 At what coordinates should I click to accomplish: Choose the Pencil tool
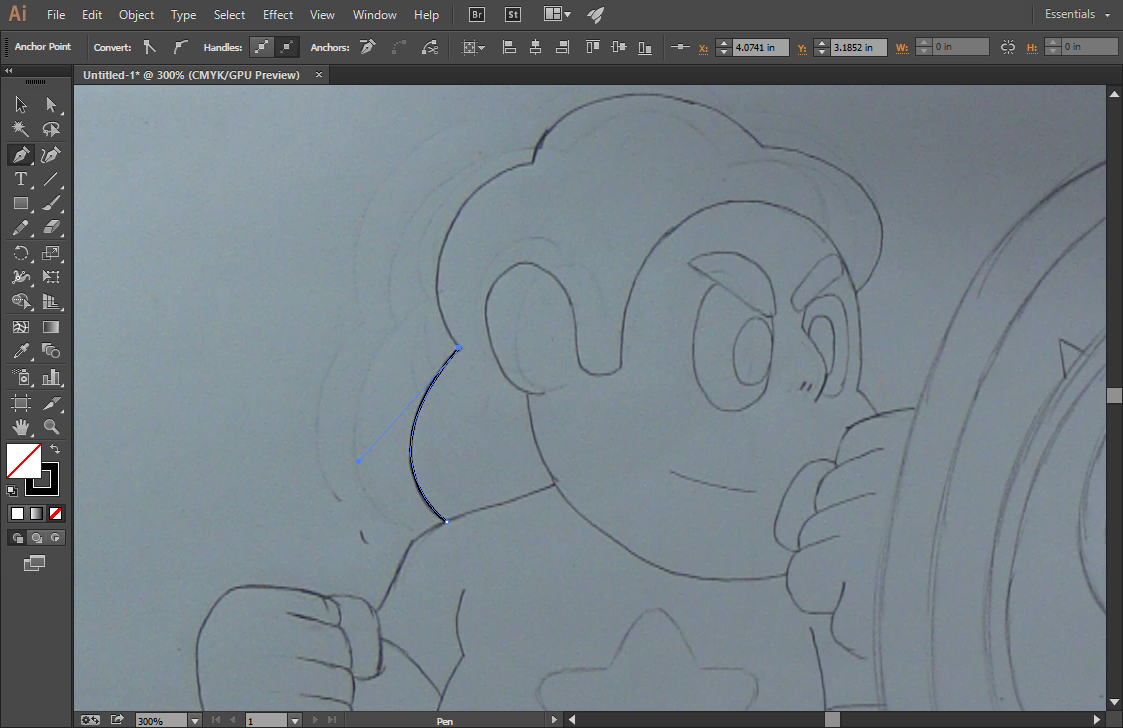[x=21, y=228]
